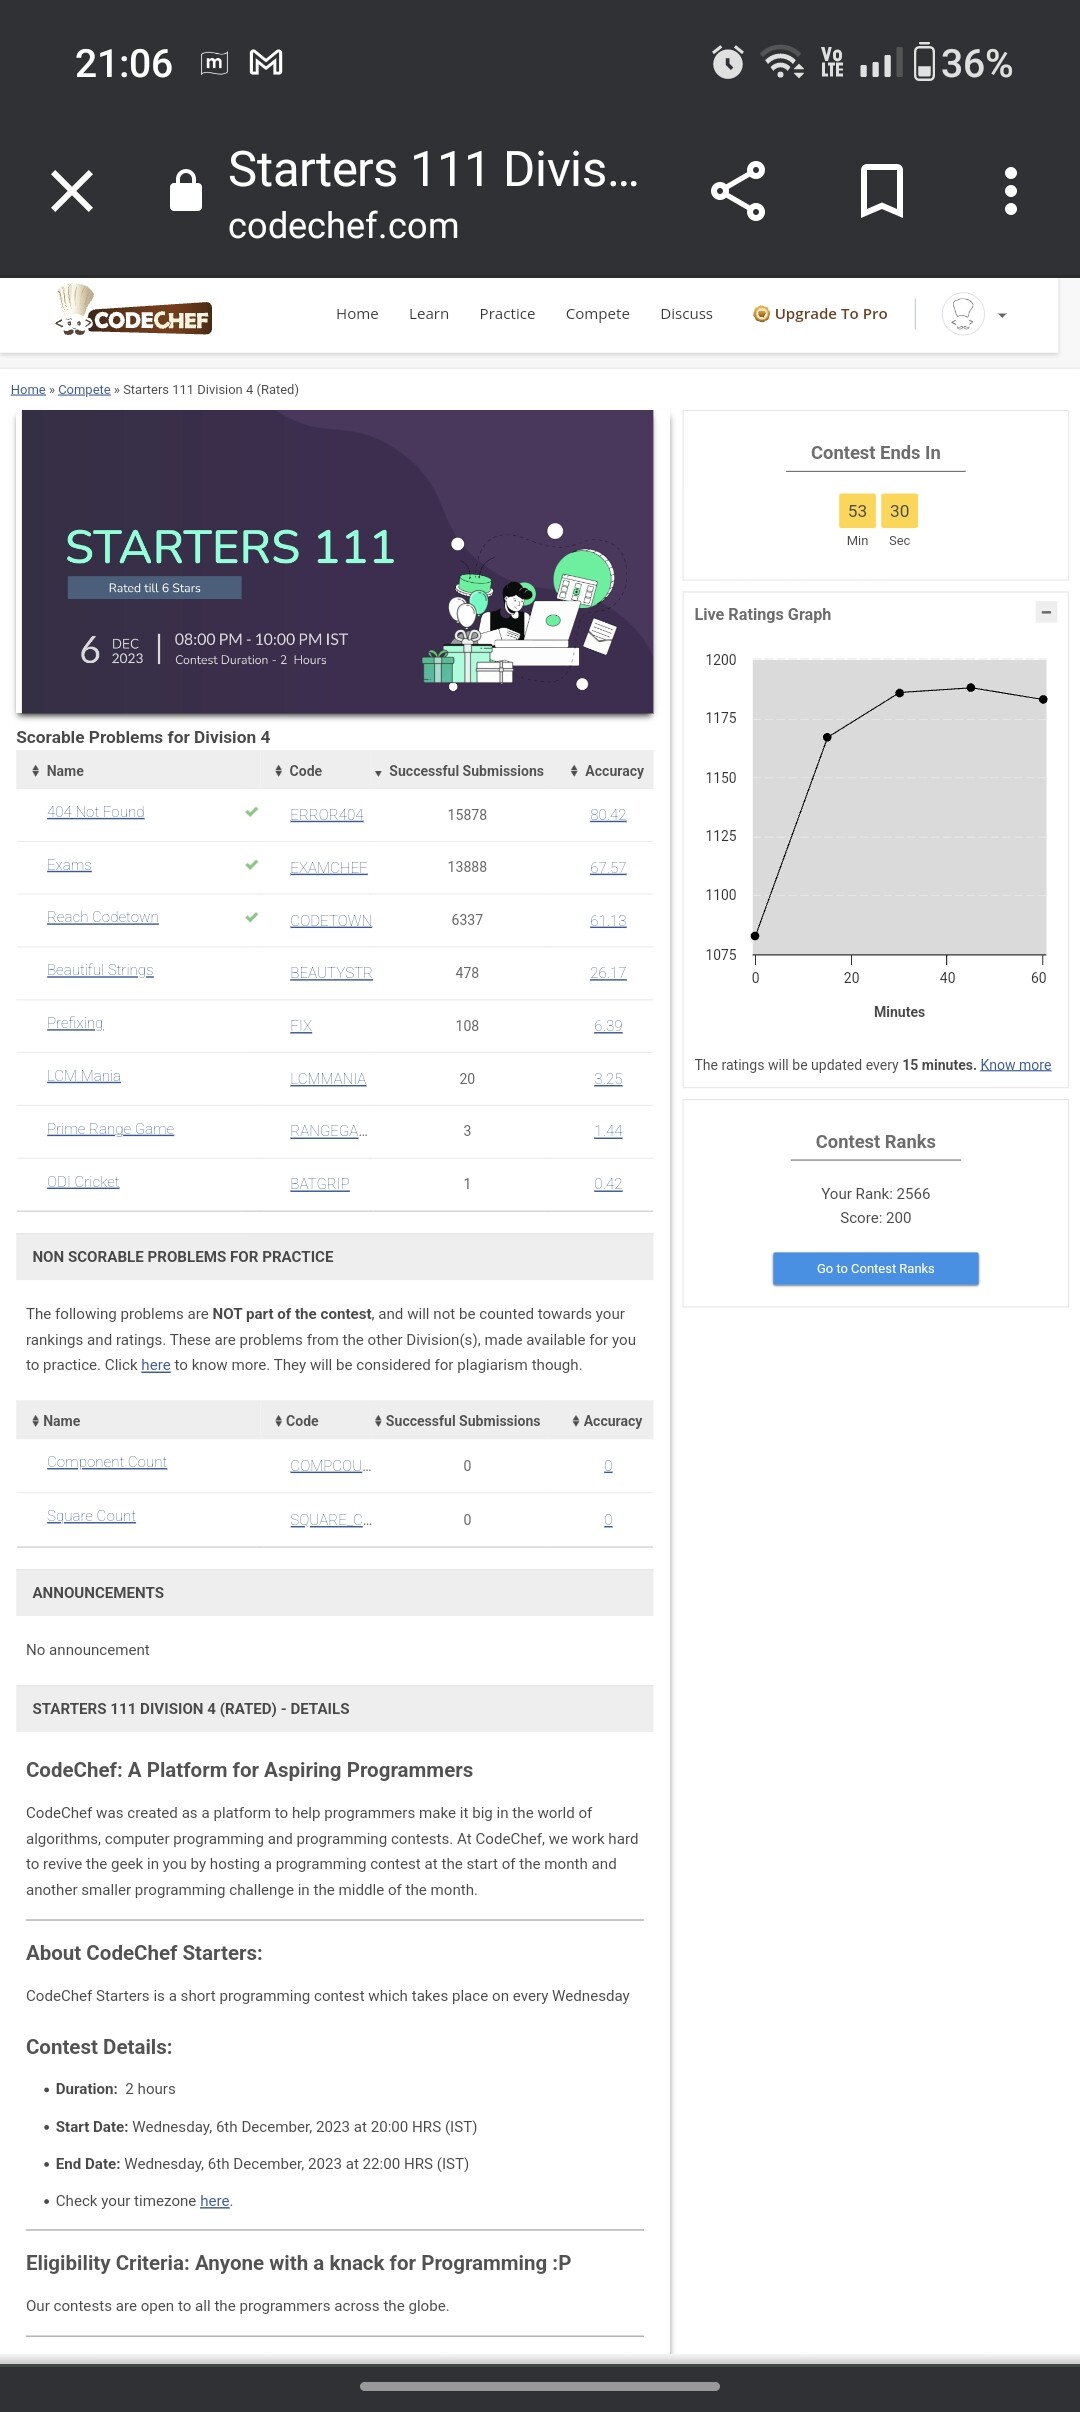
Task: Click the 'Your Rank: 2566' text
Action: (876, 1194)
